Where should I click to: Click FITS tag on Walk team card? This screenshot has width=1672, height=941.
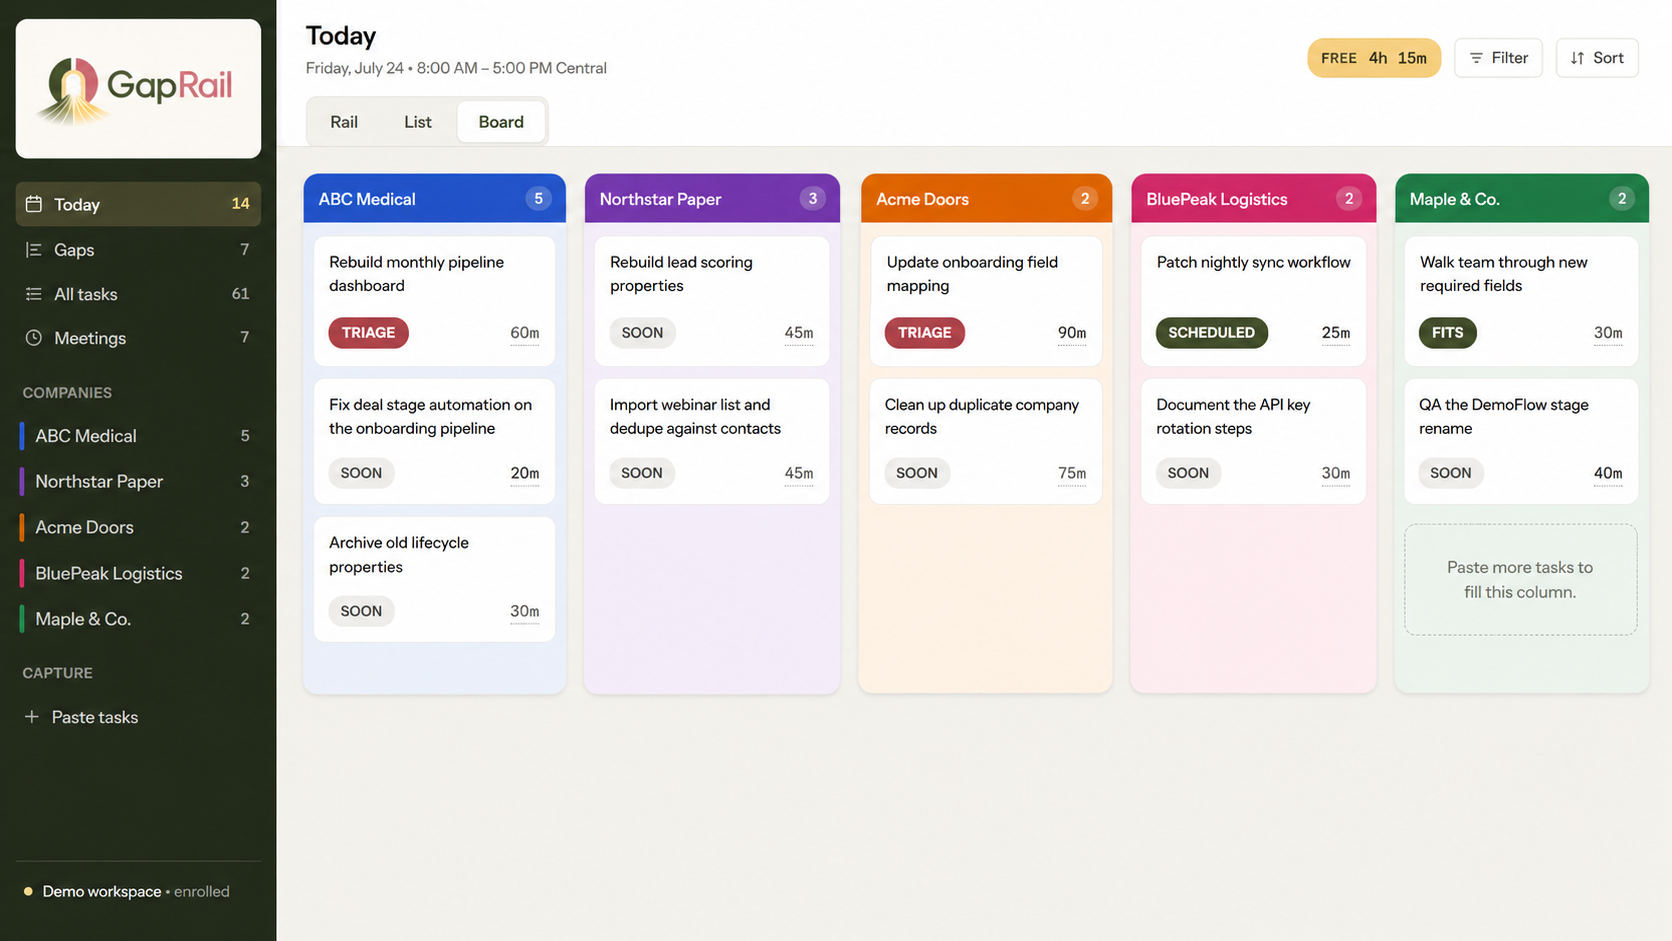(x=1447, y=333)
